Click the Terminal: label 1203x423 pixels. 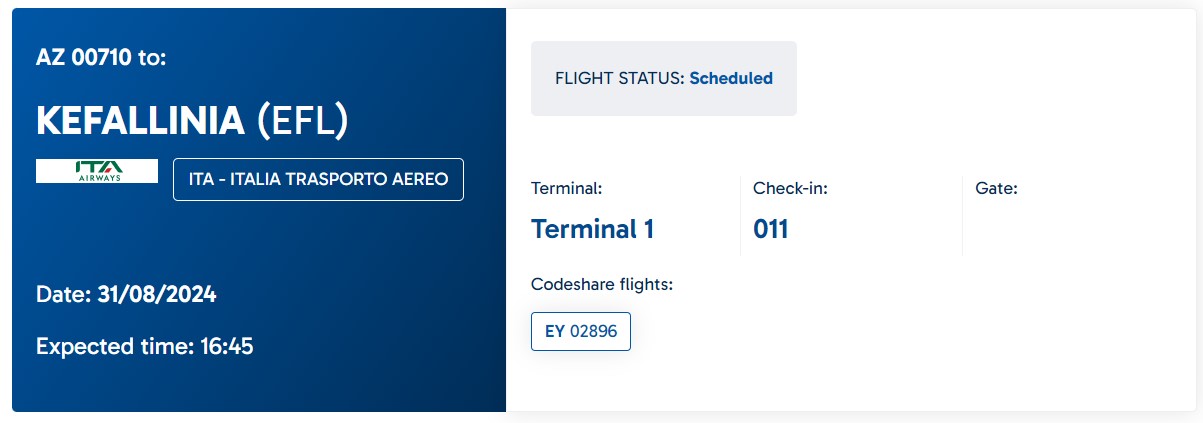[x=567, y=188]
